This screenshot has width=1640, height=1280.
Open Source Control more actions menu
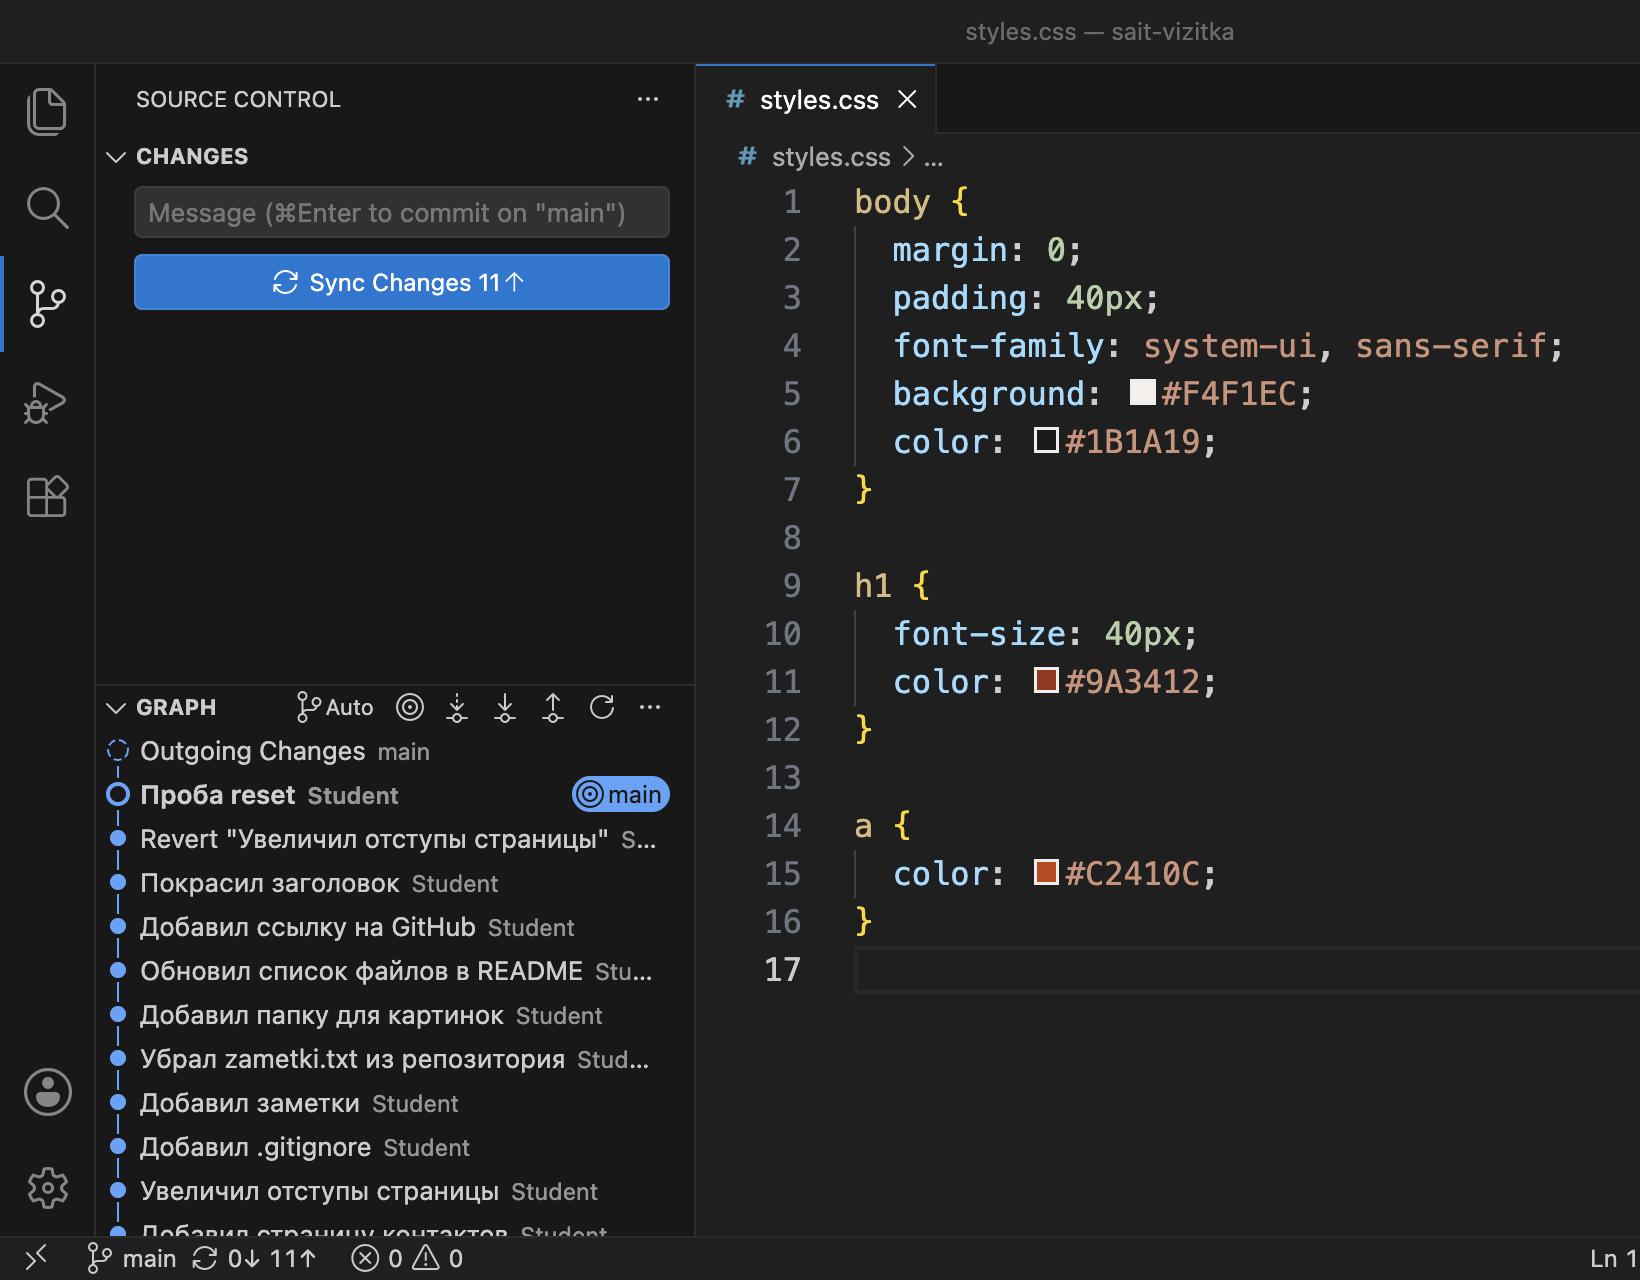pos(648,99)
